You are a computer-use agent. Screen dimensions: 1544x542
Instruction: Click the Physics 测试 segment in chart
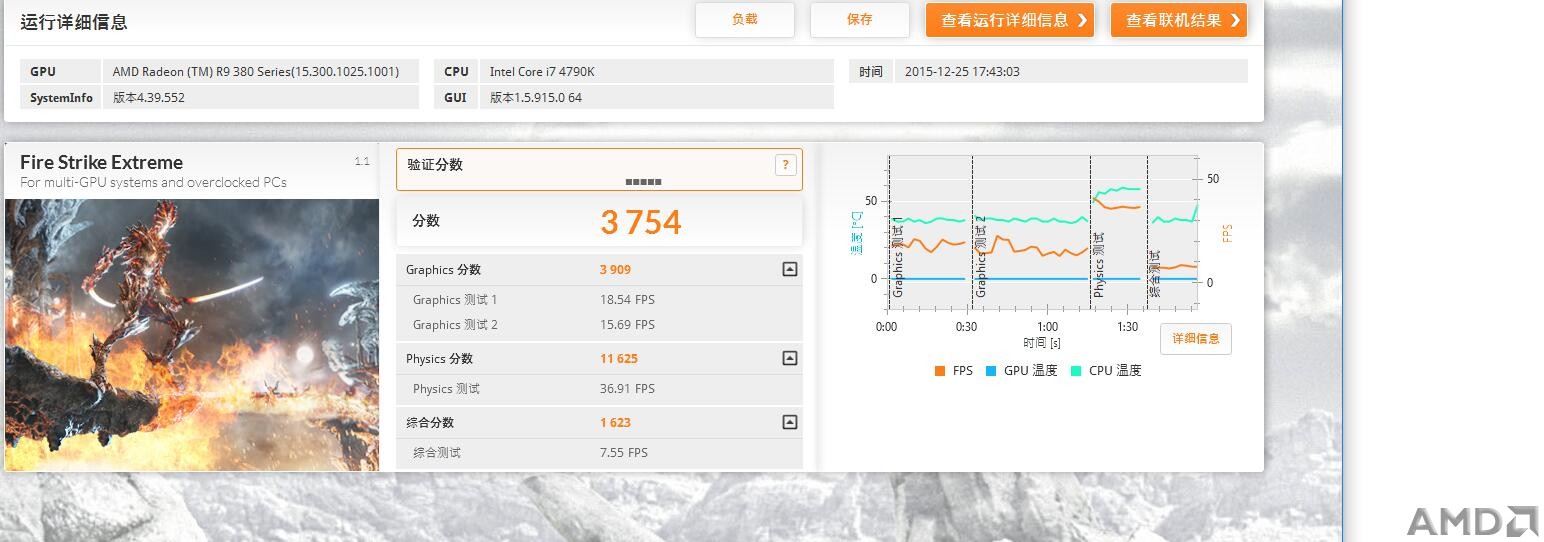click(x=1118, y=232)
